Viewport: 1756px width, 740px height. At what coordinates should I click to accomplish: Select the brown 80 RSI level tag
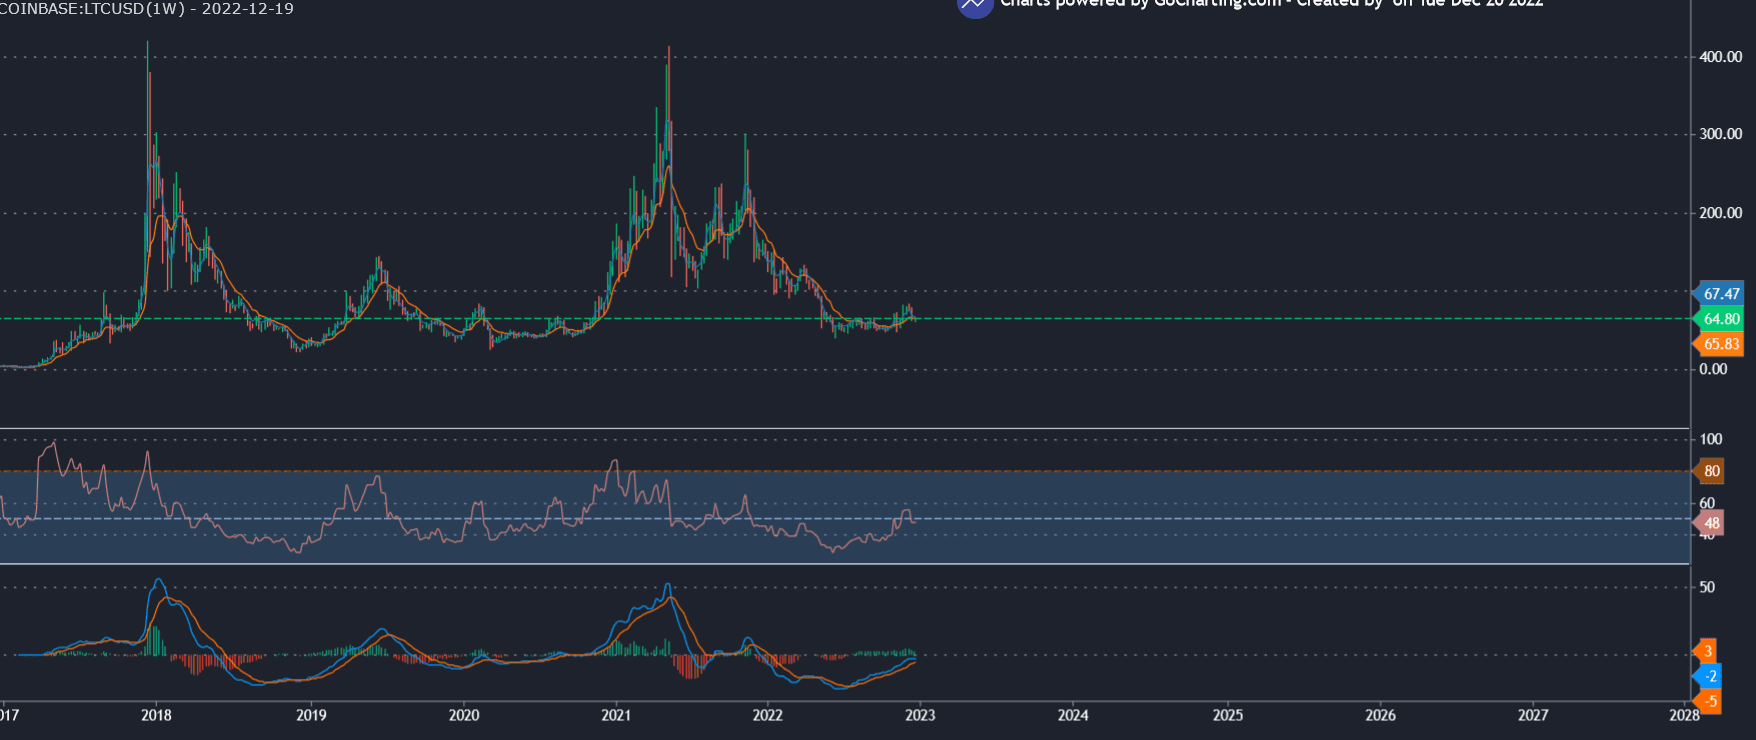[1708, 471]
